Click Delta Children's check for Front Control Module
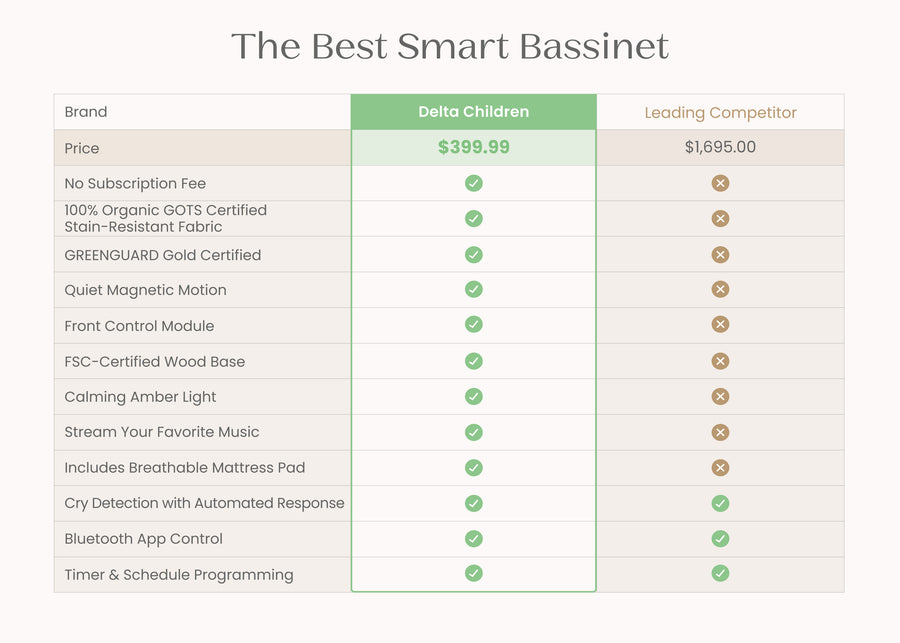 pos(474,324)
